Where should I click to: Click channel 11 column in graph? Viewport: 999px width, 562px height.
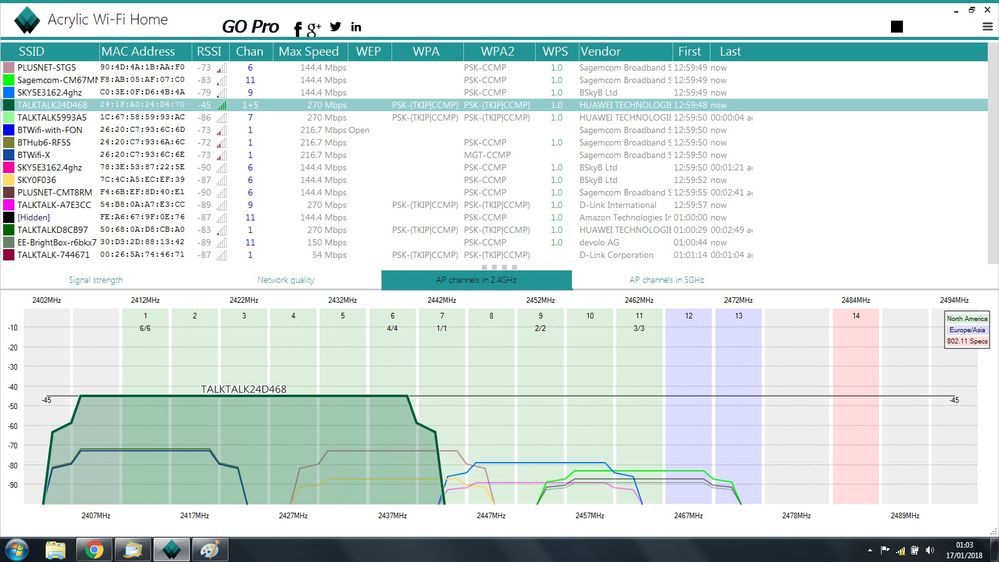pos(639,407)
